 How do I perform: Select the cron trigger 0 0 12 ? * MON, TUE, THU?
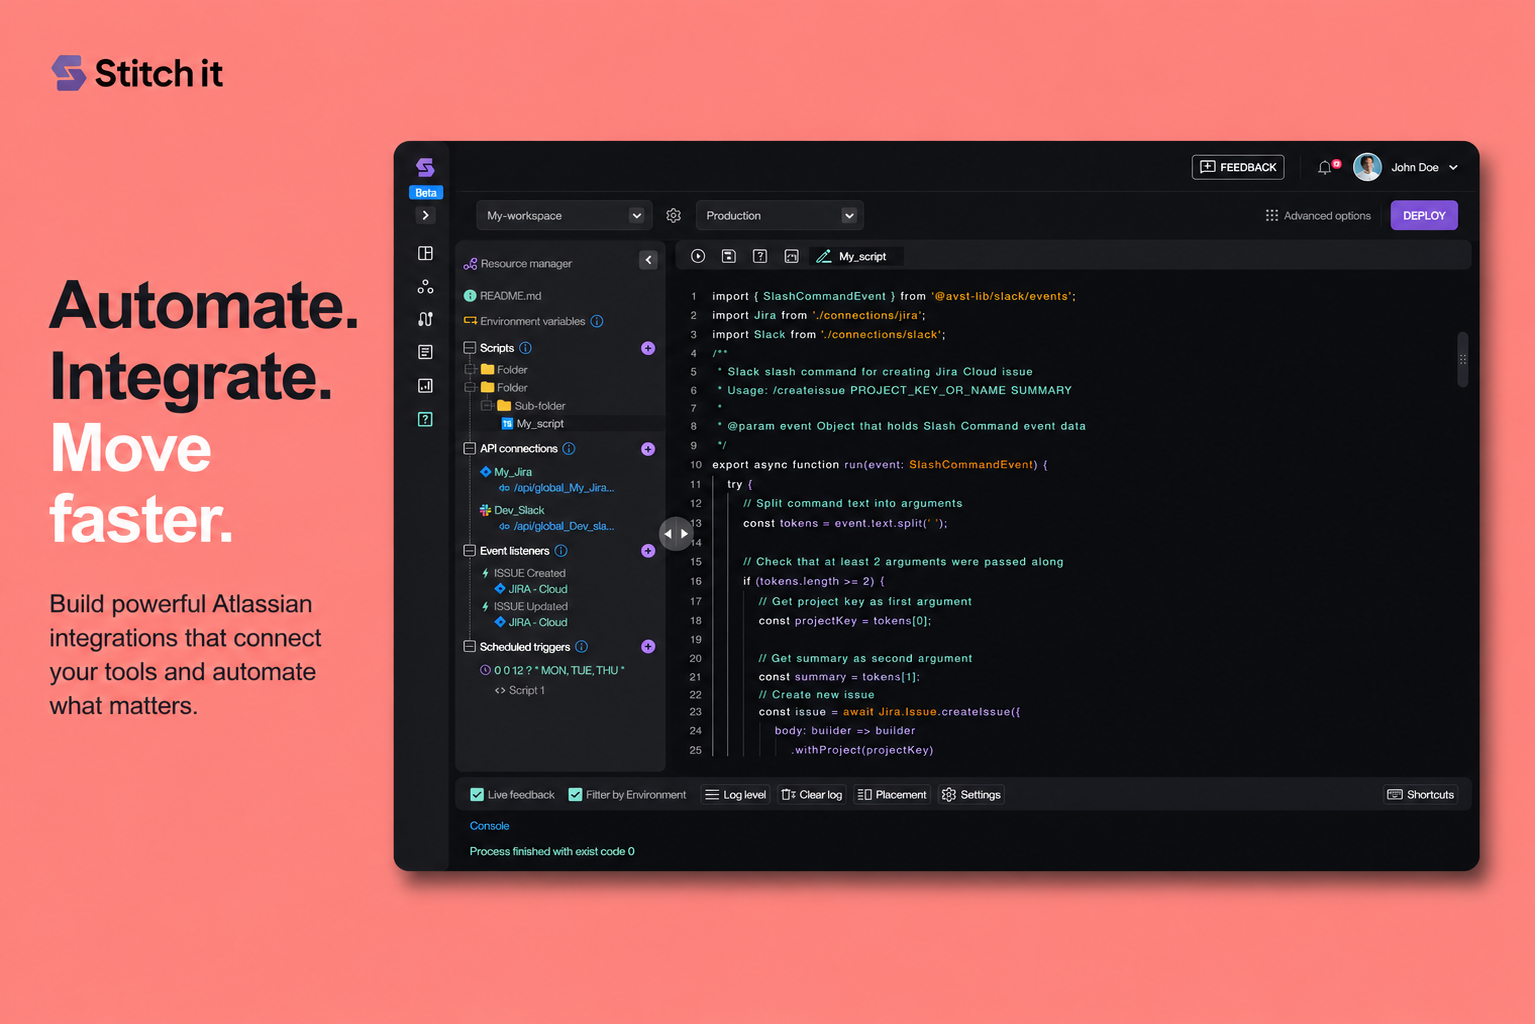552,670
